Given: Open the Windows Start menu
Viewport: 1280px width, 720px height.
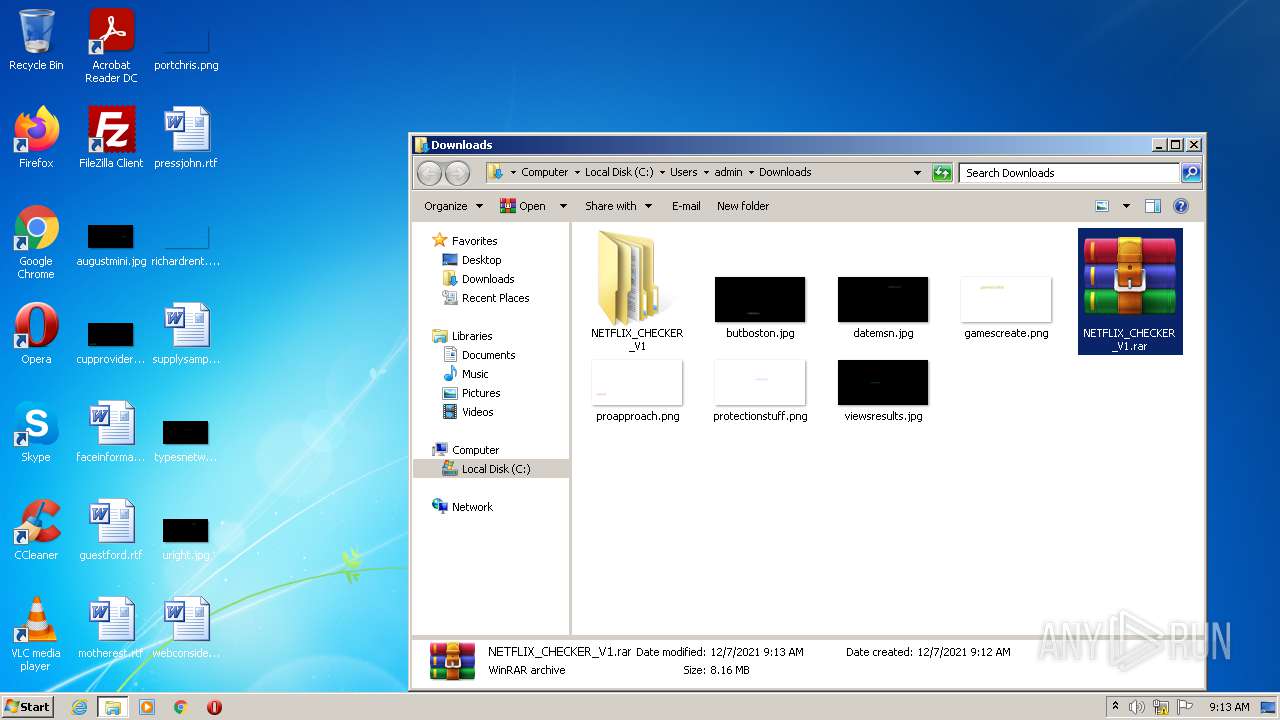Looking at the screenshot, I should (27, 707).
